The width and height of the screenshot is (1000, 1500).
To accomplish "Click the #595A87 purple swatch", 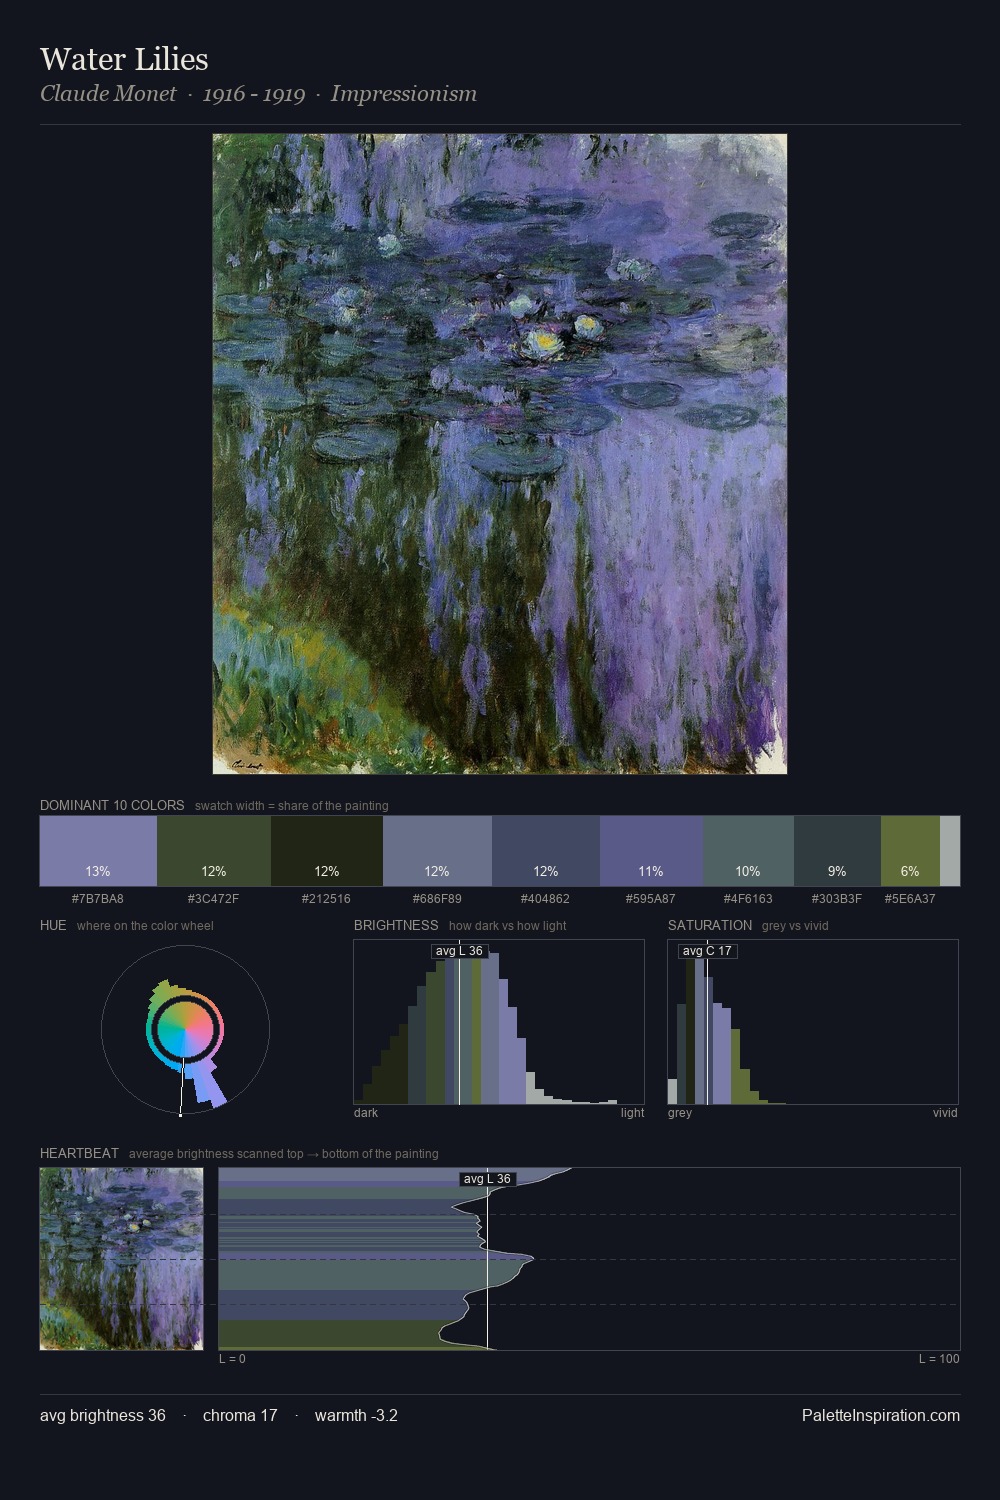I will [x=651, y=851].
